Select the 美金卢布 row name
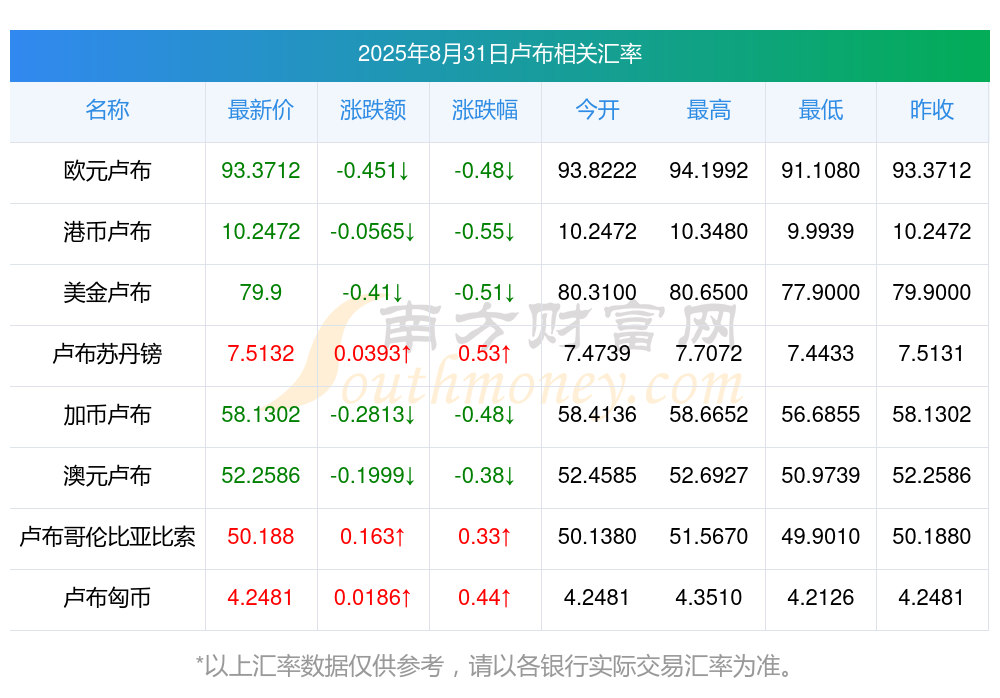1000x698 pixels. coord(107,292)
